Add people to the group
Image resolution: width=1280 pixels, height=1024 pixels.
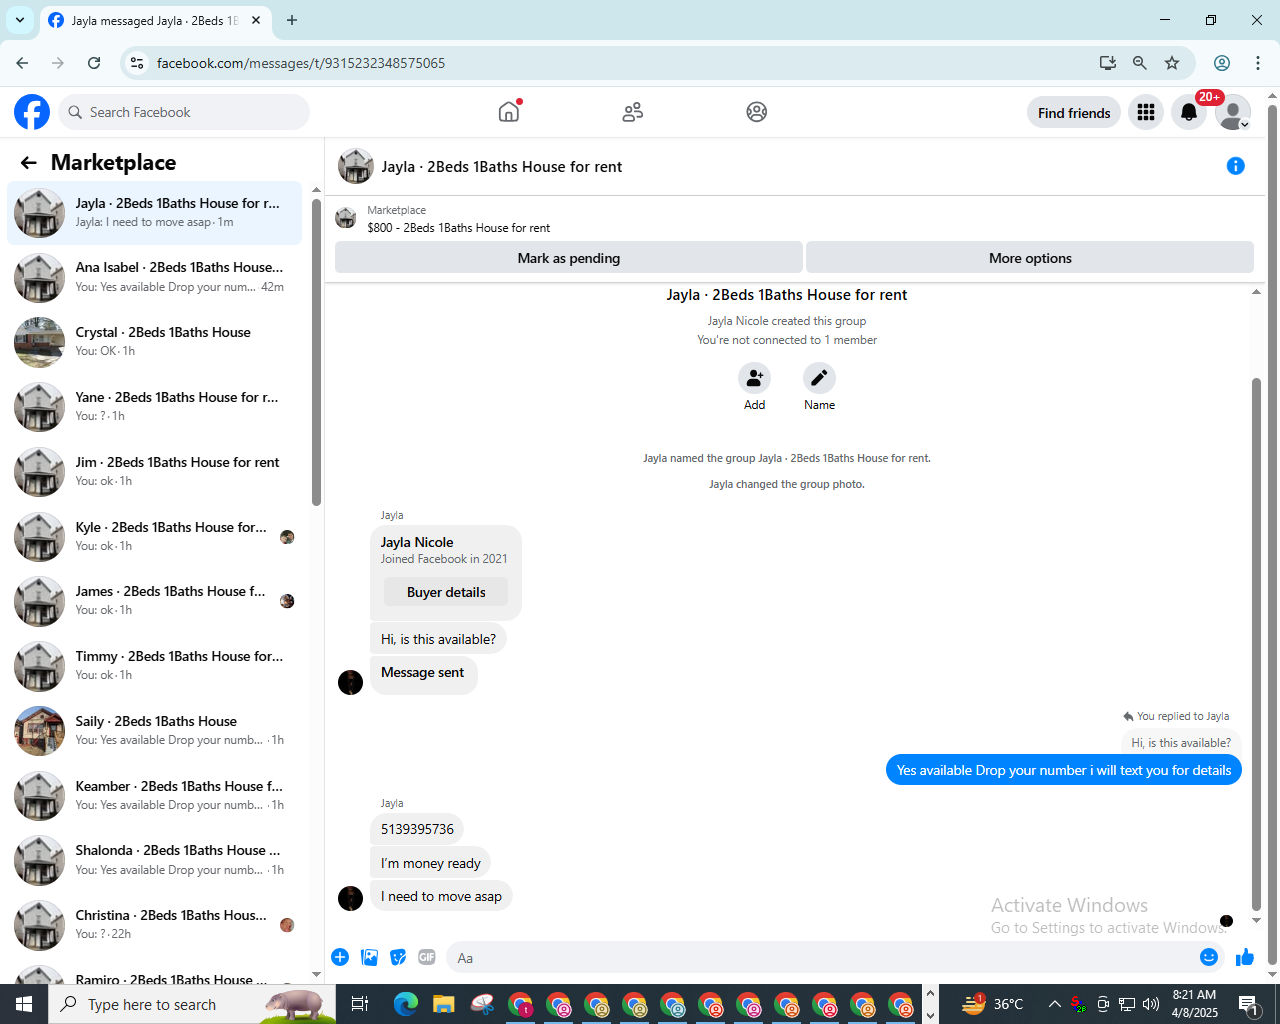coord(754,378)
